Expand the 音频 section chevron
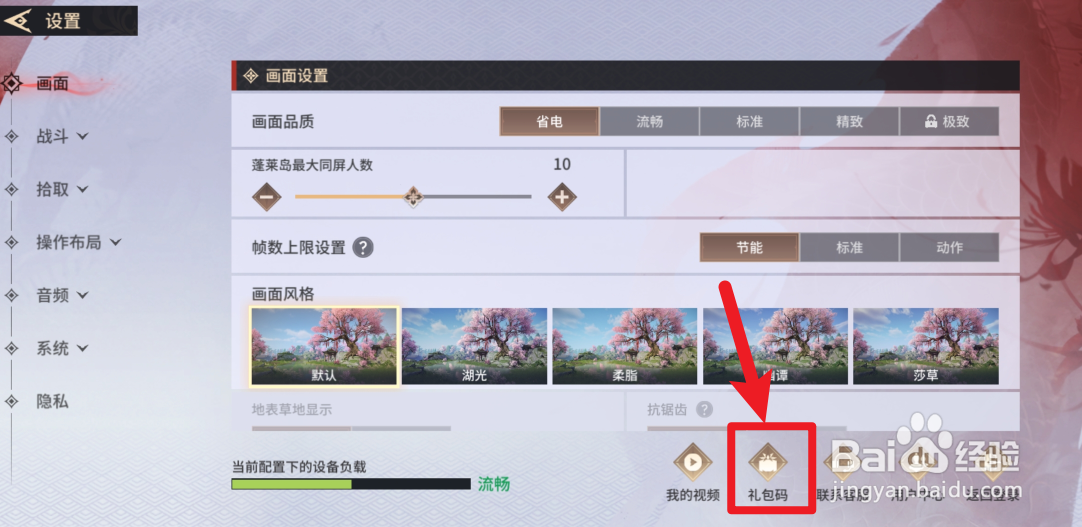The image size is (1082, 527). (83, 295)
